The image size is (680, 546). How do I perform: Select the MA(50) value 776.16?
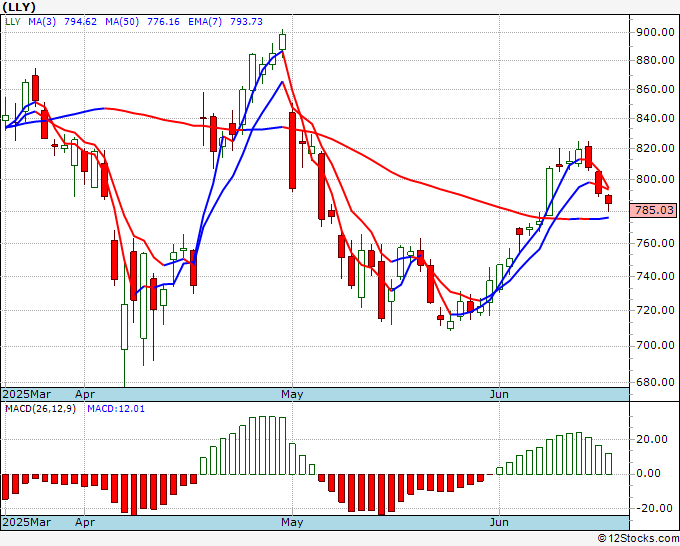pyautogui.click(x=163, y=22)
